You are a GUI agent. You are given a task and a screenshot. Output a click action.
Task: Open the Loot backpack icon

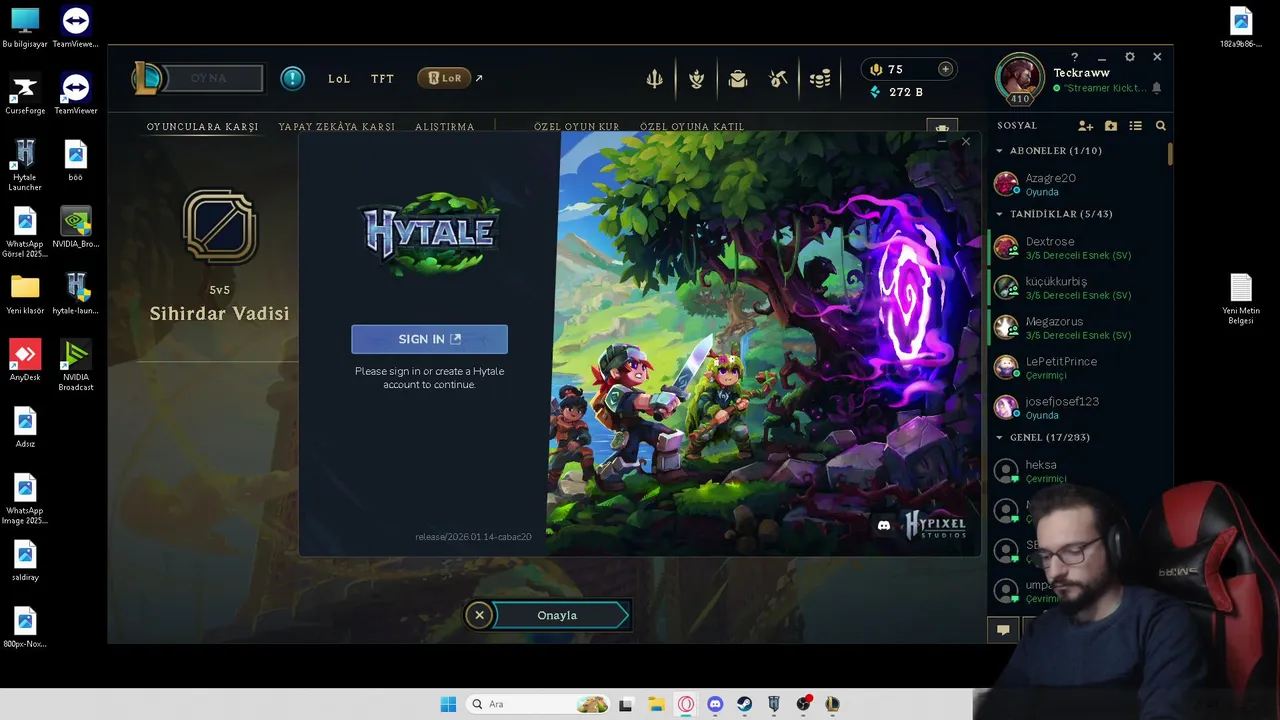[738, 79]
